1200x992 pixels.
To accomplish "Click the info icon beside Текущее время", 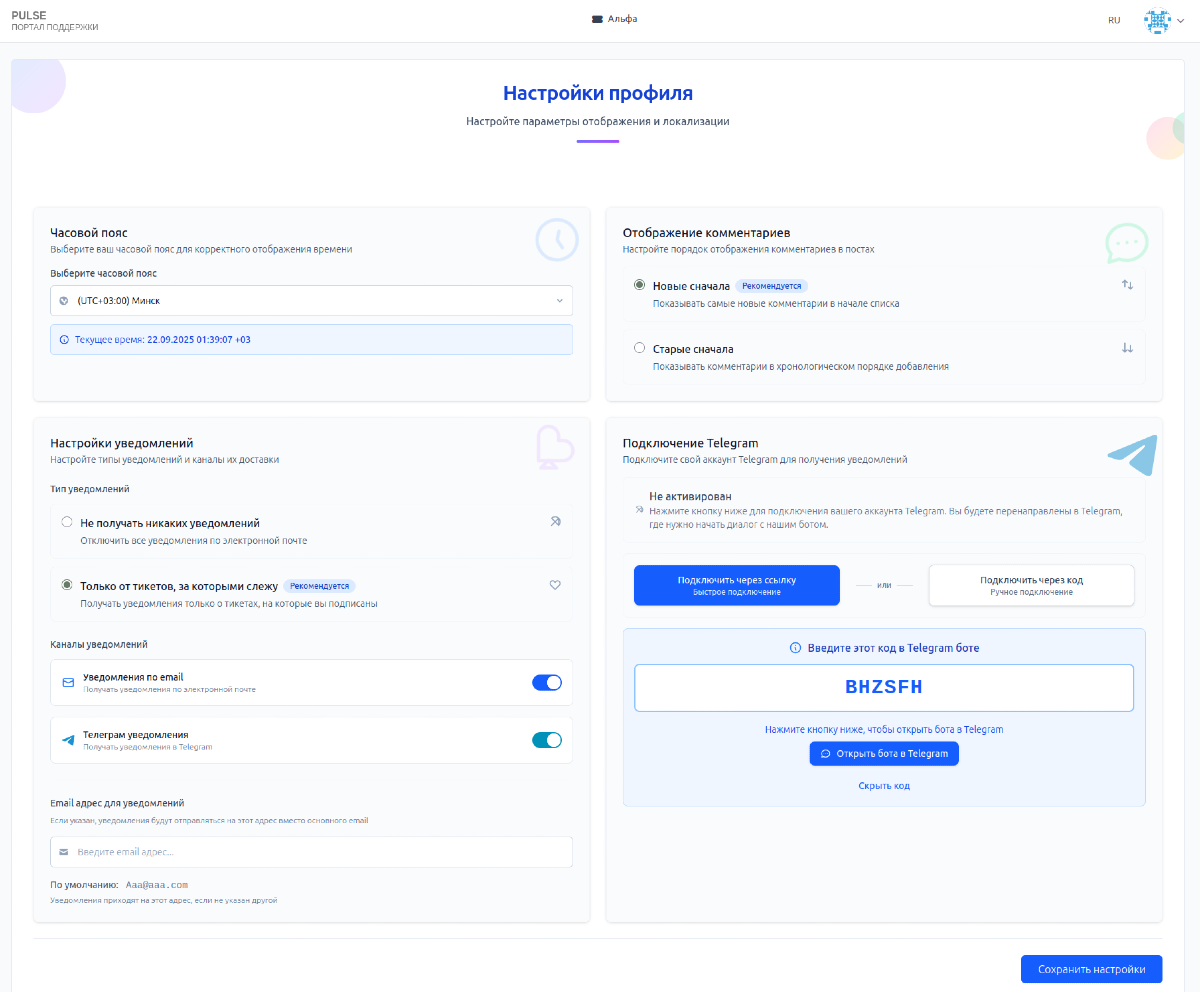I will pos(65,340).
